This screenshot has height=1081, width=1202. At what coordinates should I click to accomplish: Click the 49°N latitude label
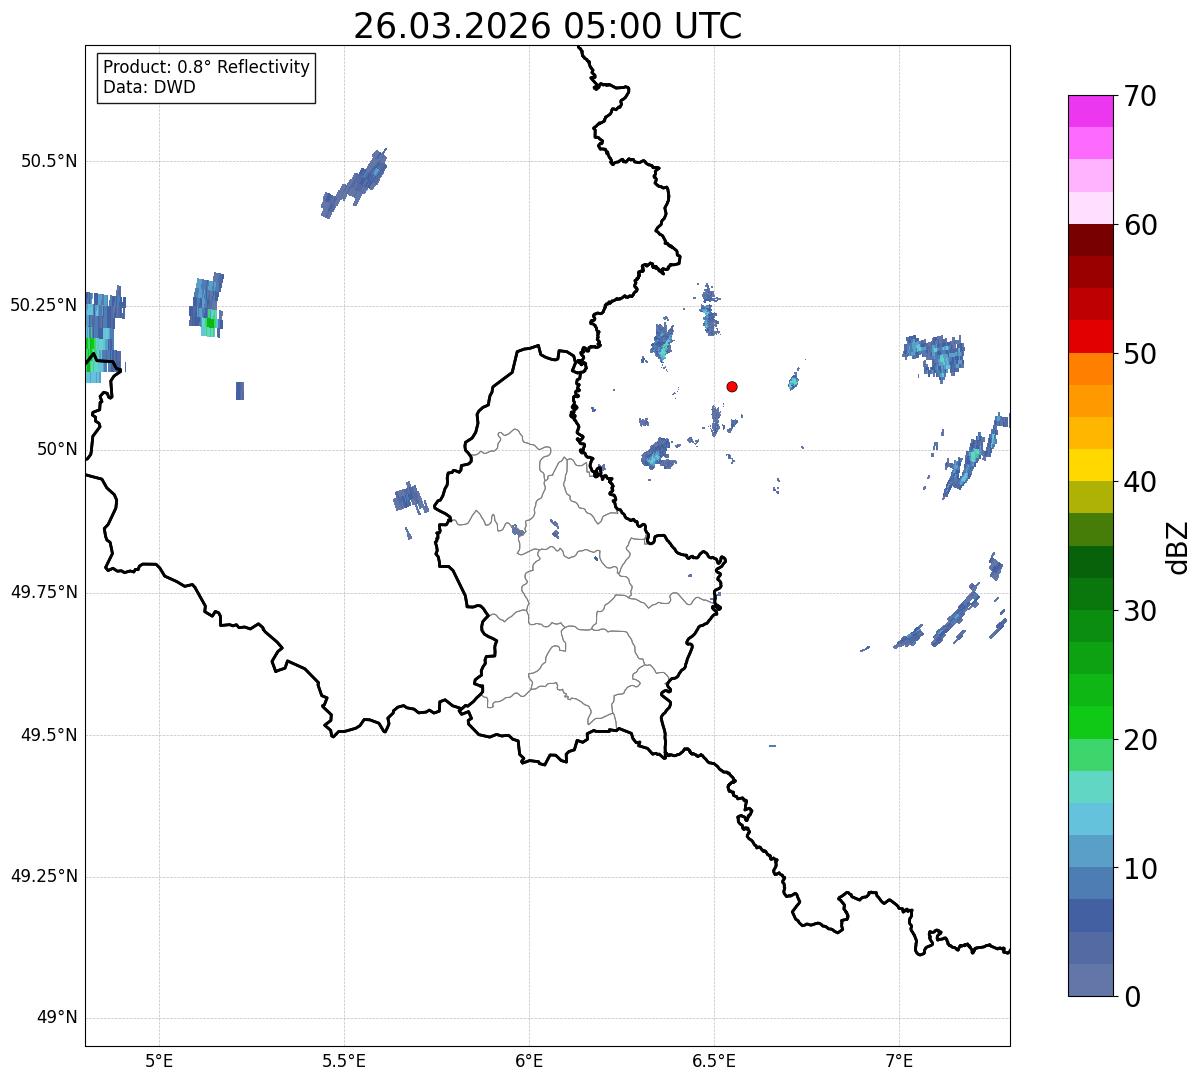tap(57, 1017)
